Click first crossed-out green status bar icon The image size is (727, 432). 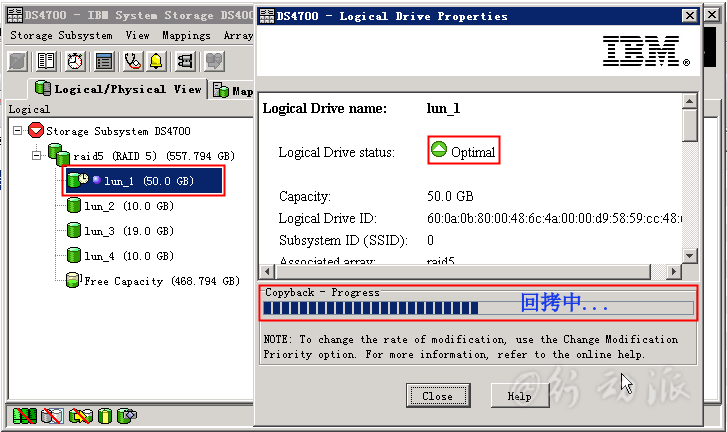[x=25, y=416]
